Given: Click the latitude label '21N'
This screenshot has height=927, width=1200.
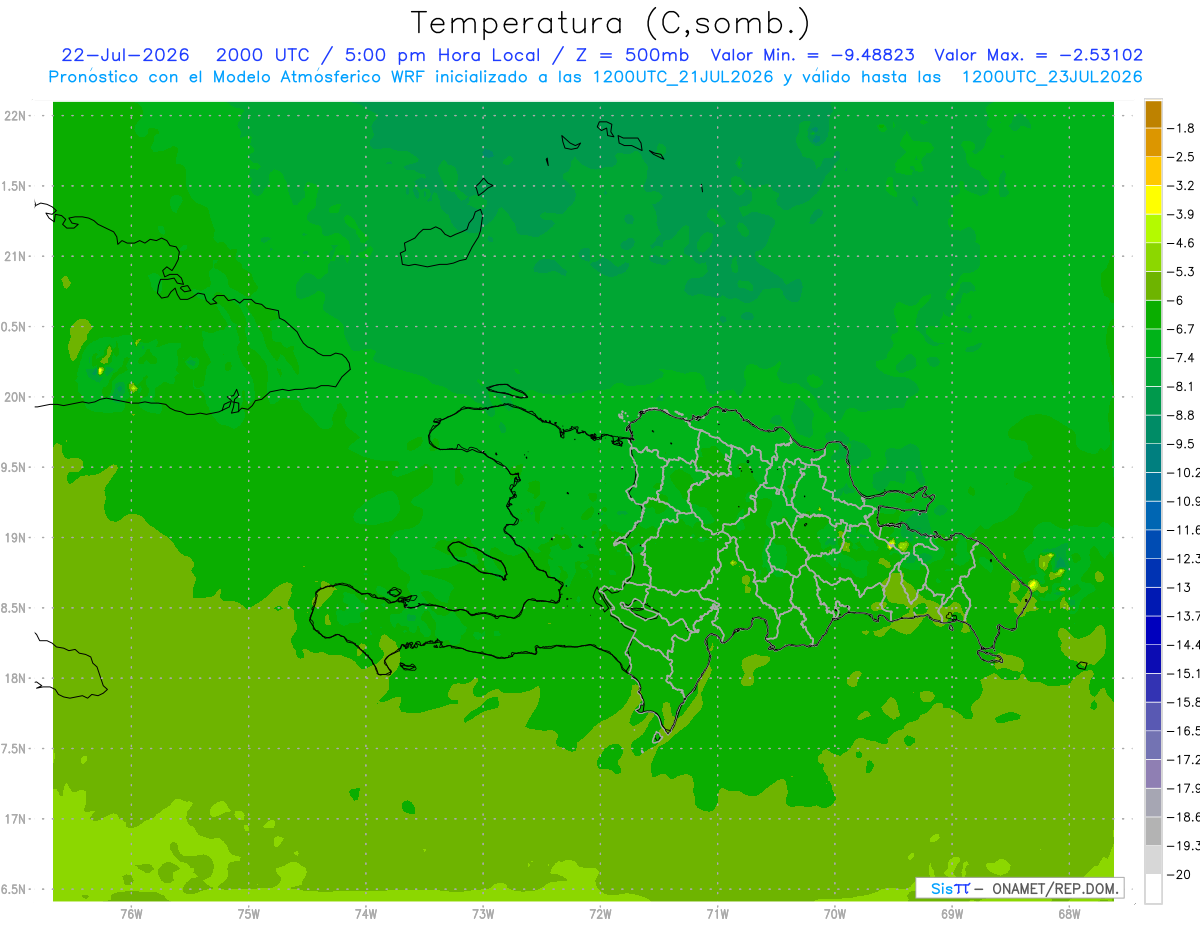Looking at the screenshot, I should click(16, 256).
